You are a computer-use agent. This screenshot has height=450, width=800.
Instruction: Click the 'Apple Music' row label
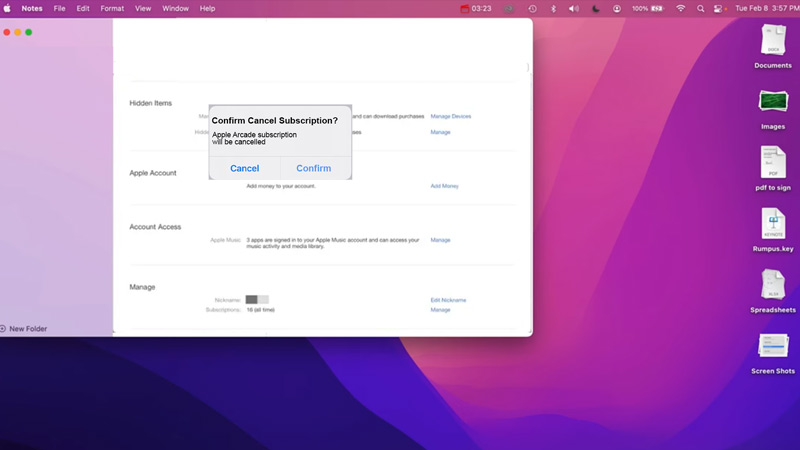pos(225,240)
